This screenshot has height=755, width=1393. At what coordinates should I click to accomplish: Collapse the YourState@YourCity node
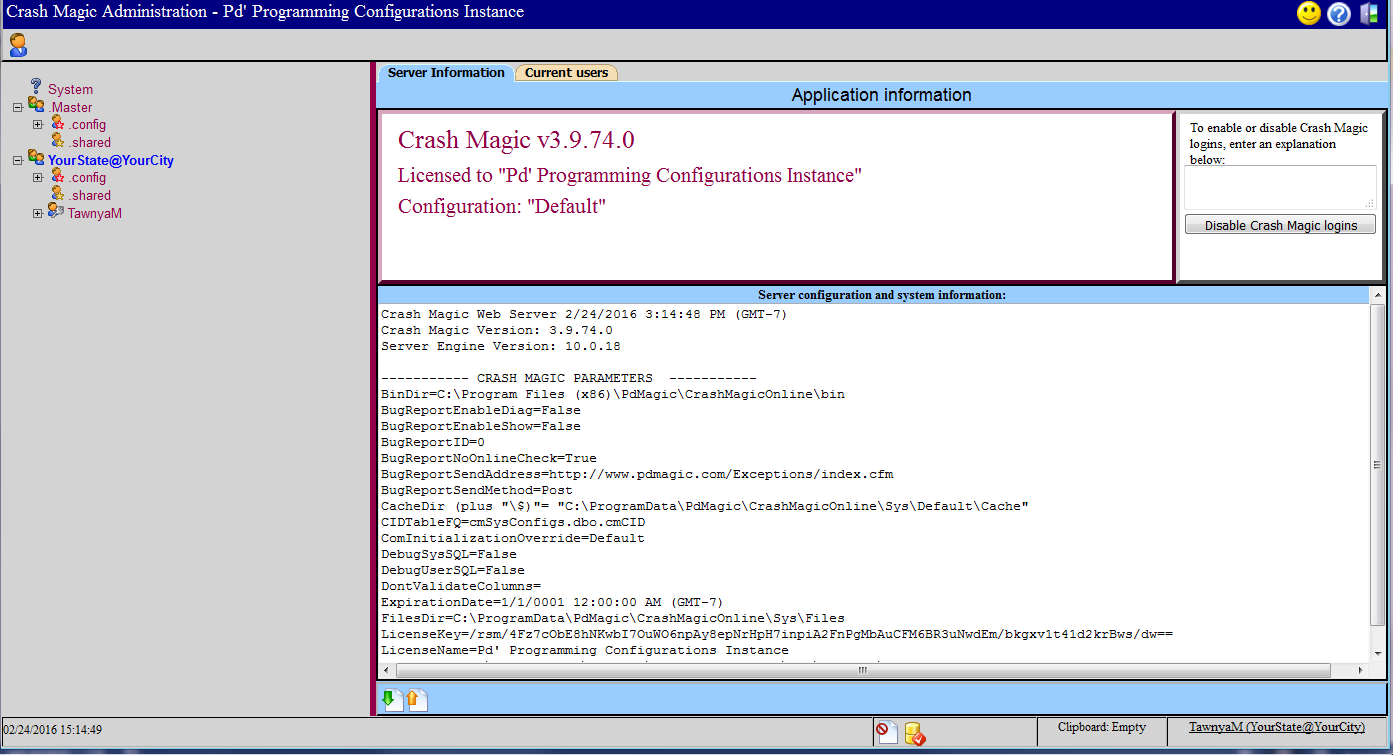coord(17,160)
